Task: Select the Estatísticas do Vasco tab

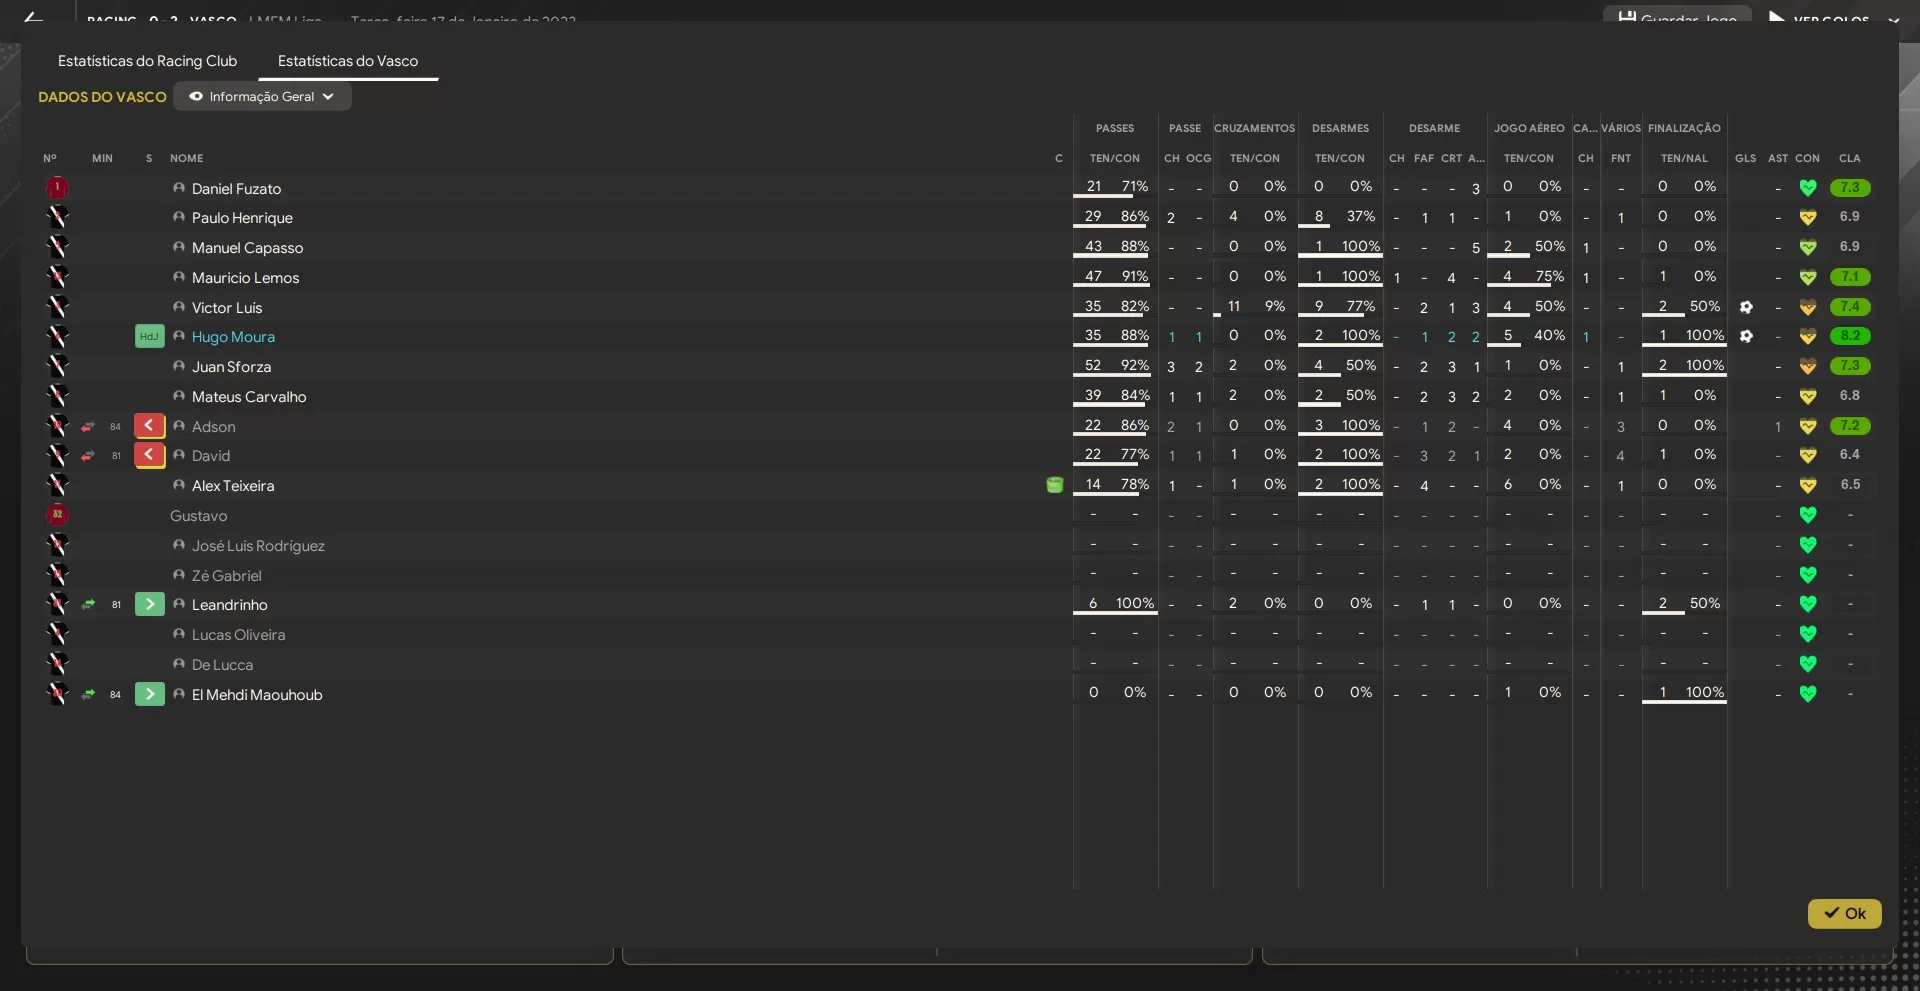Action: coord(348,61)
